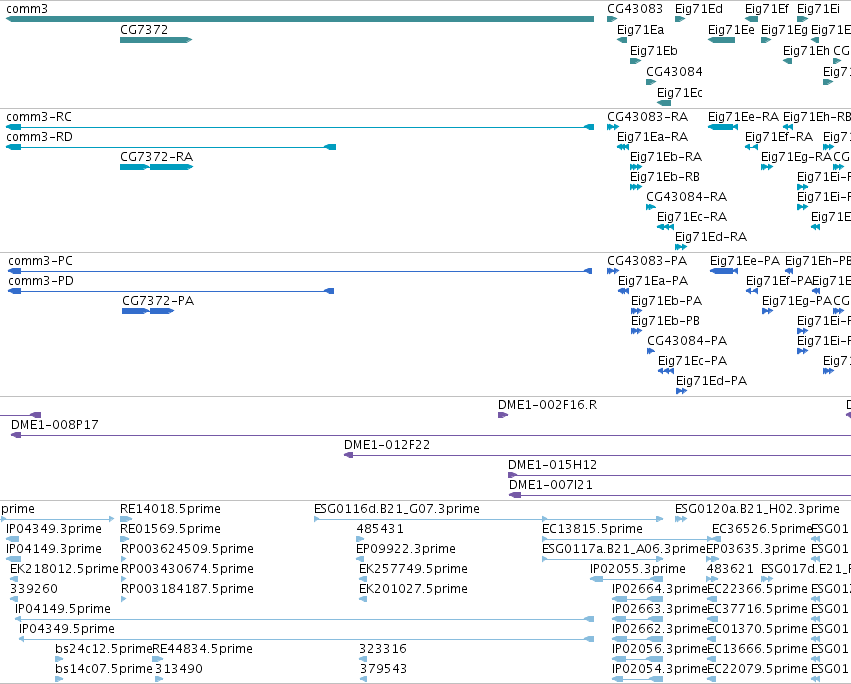The width and height of the screenshot is (851, 684).
Task: Click the DME1-008P17 clone label
Action: tap(55, 425)
